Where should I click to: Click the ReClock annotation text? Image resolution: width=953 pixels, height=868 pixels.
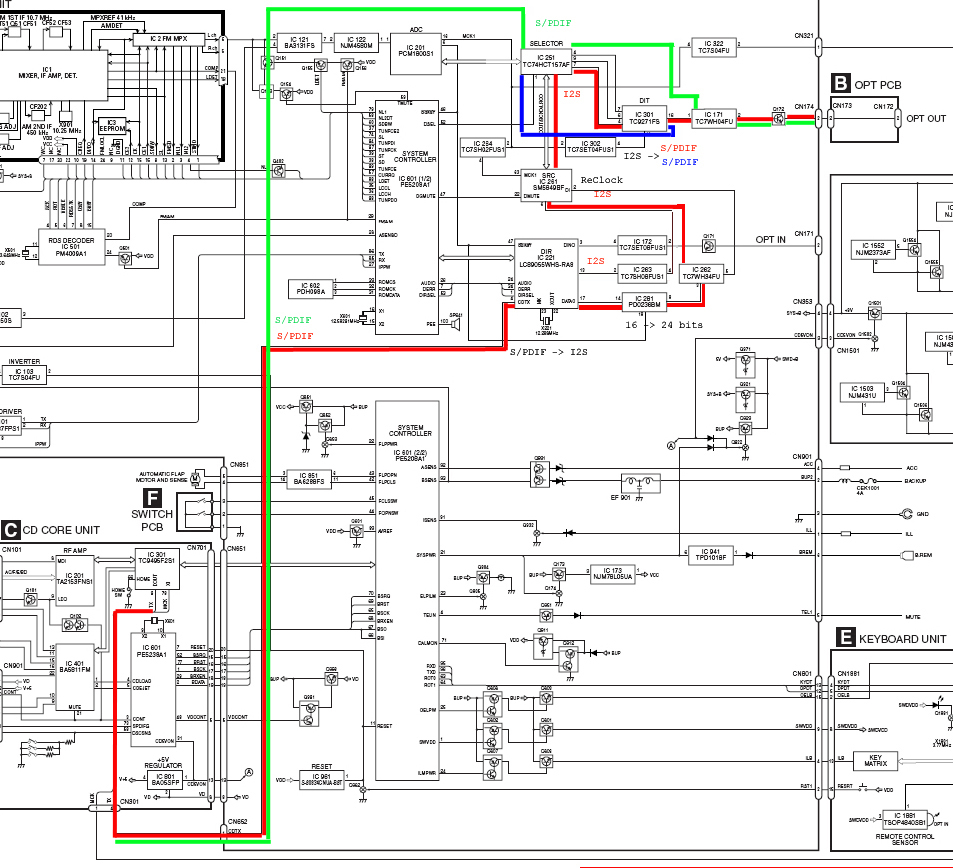tap(602, 181)
